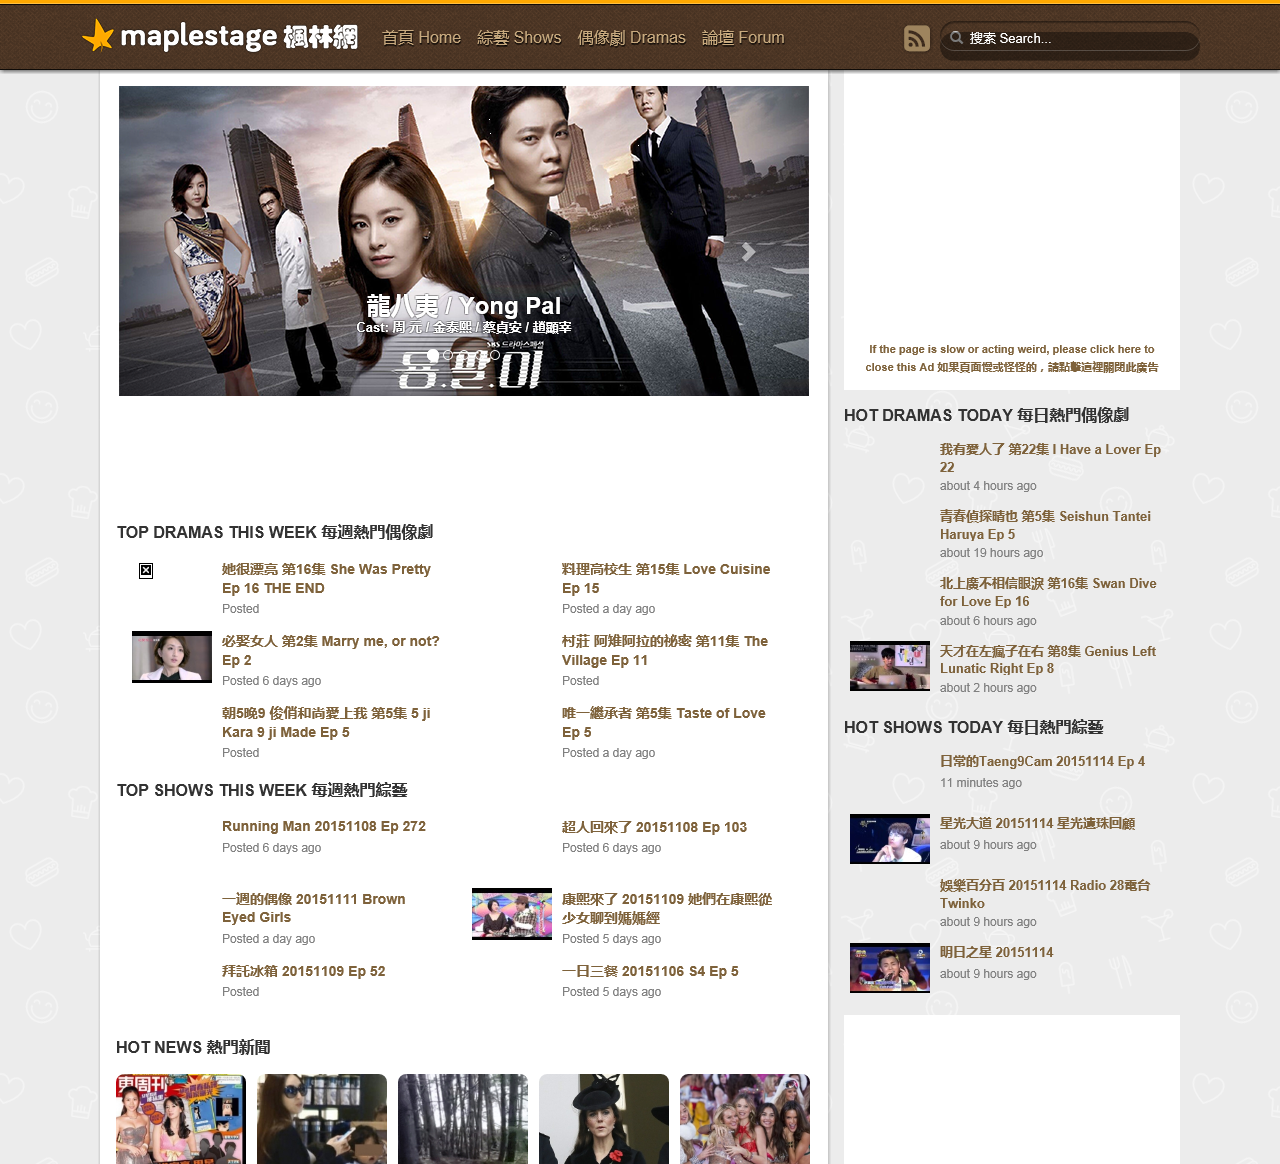Click the 星光大道 video thumbnail
Image resolution: width=1280 pixels, height=1164 pixels.
tap(890, 838)
